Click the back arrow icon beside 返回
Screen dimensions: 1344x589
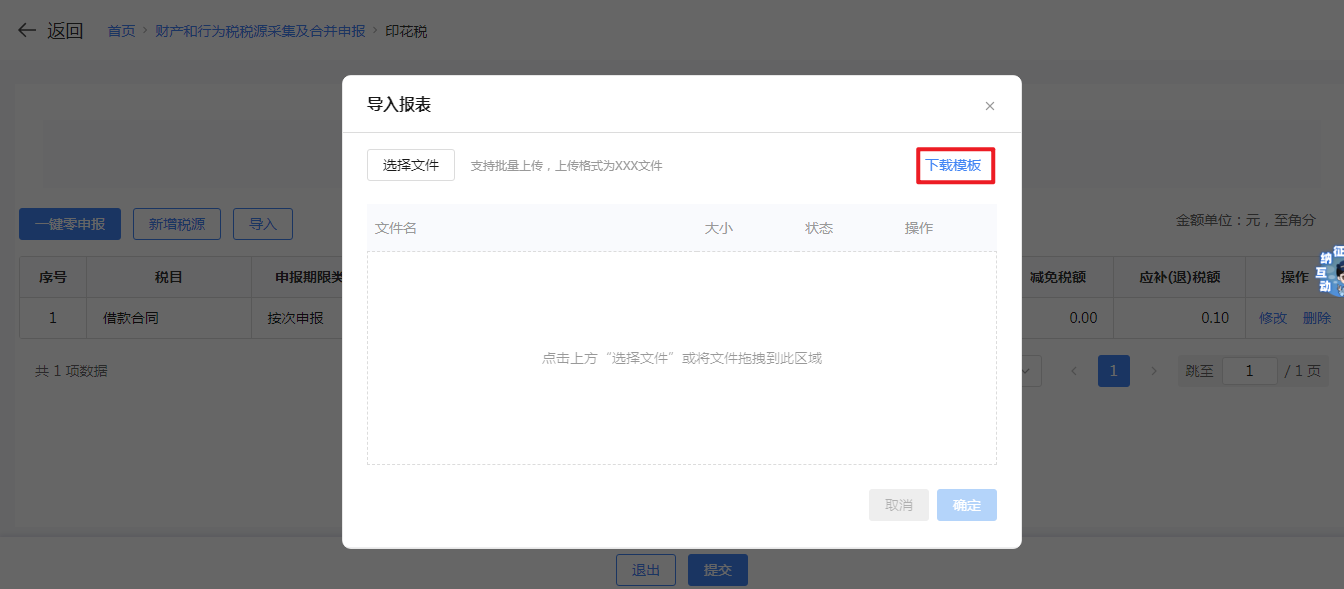27,31
